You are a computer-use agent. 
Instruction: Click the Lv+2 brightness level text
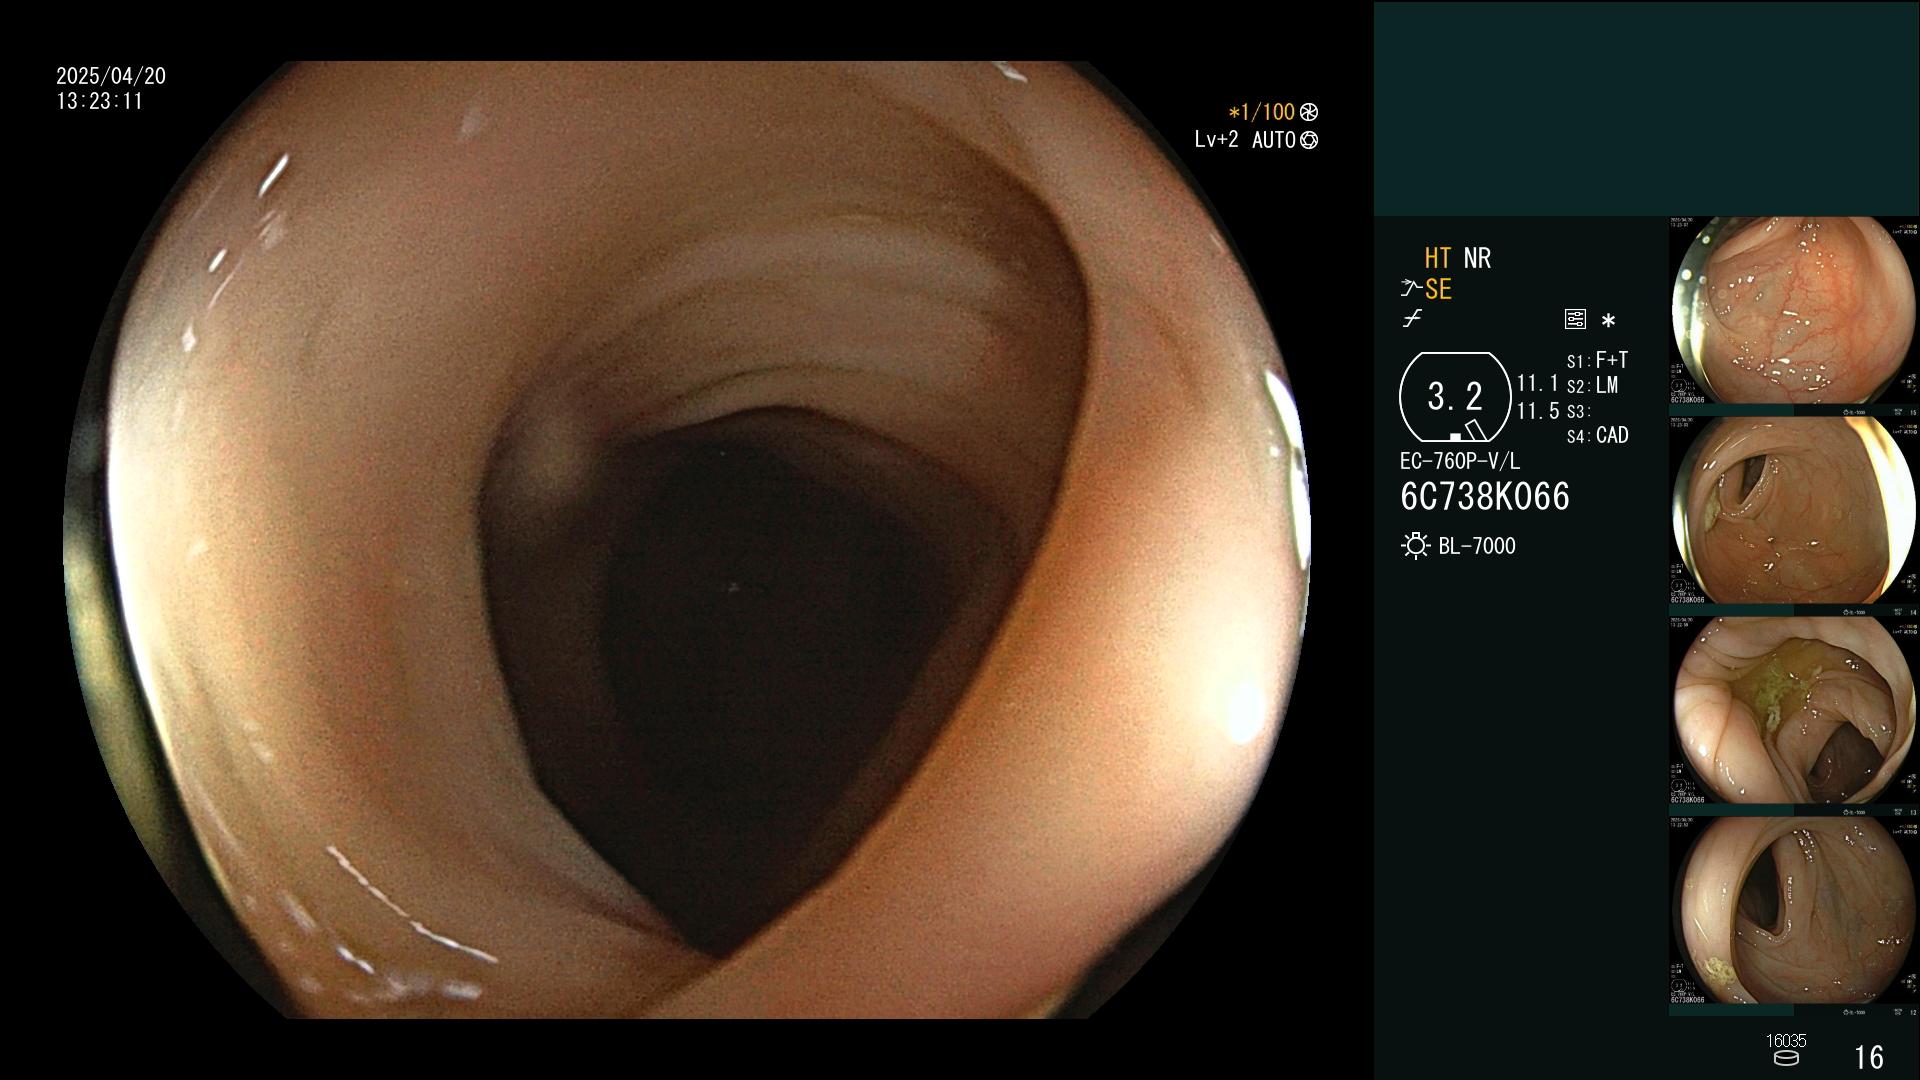click(1217, 140)
